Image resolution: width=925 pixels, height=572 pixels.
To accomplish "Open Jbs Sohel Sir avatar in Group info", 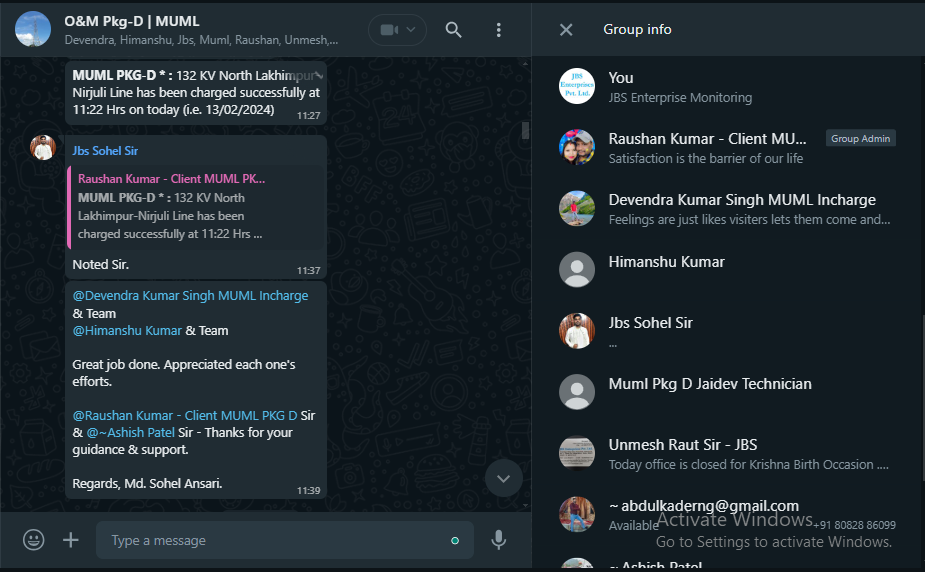I will (576, 331).
